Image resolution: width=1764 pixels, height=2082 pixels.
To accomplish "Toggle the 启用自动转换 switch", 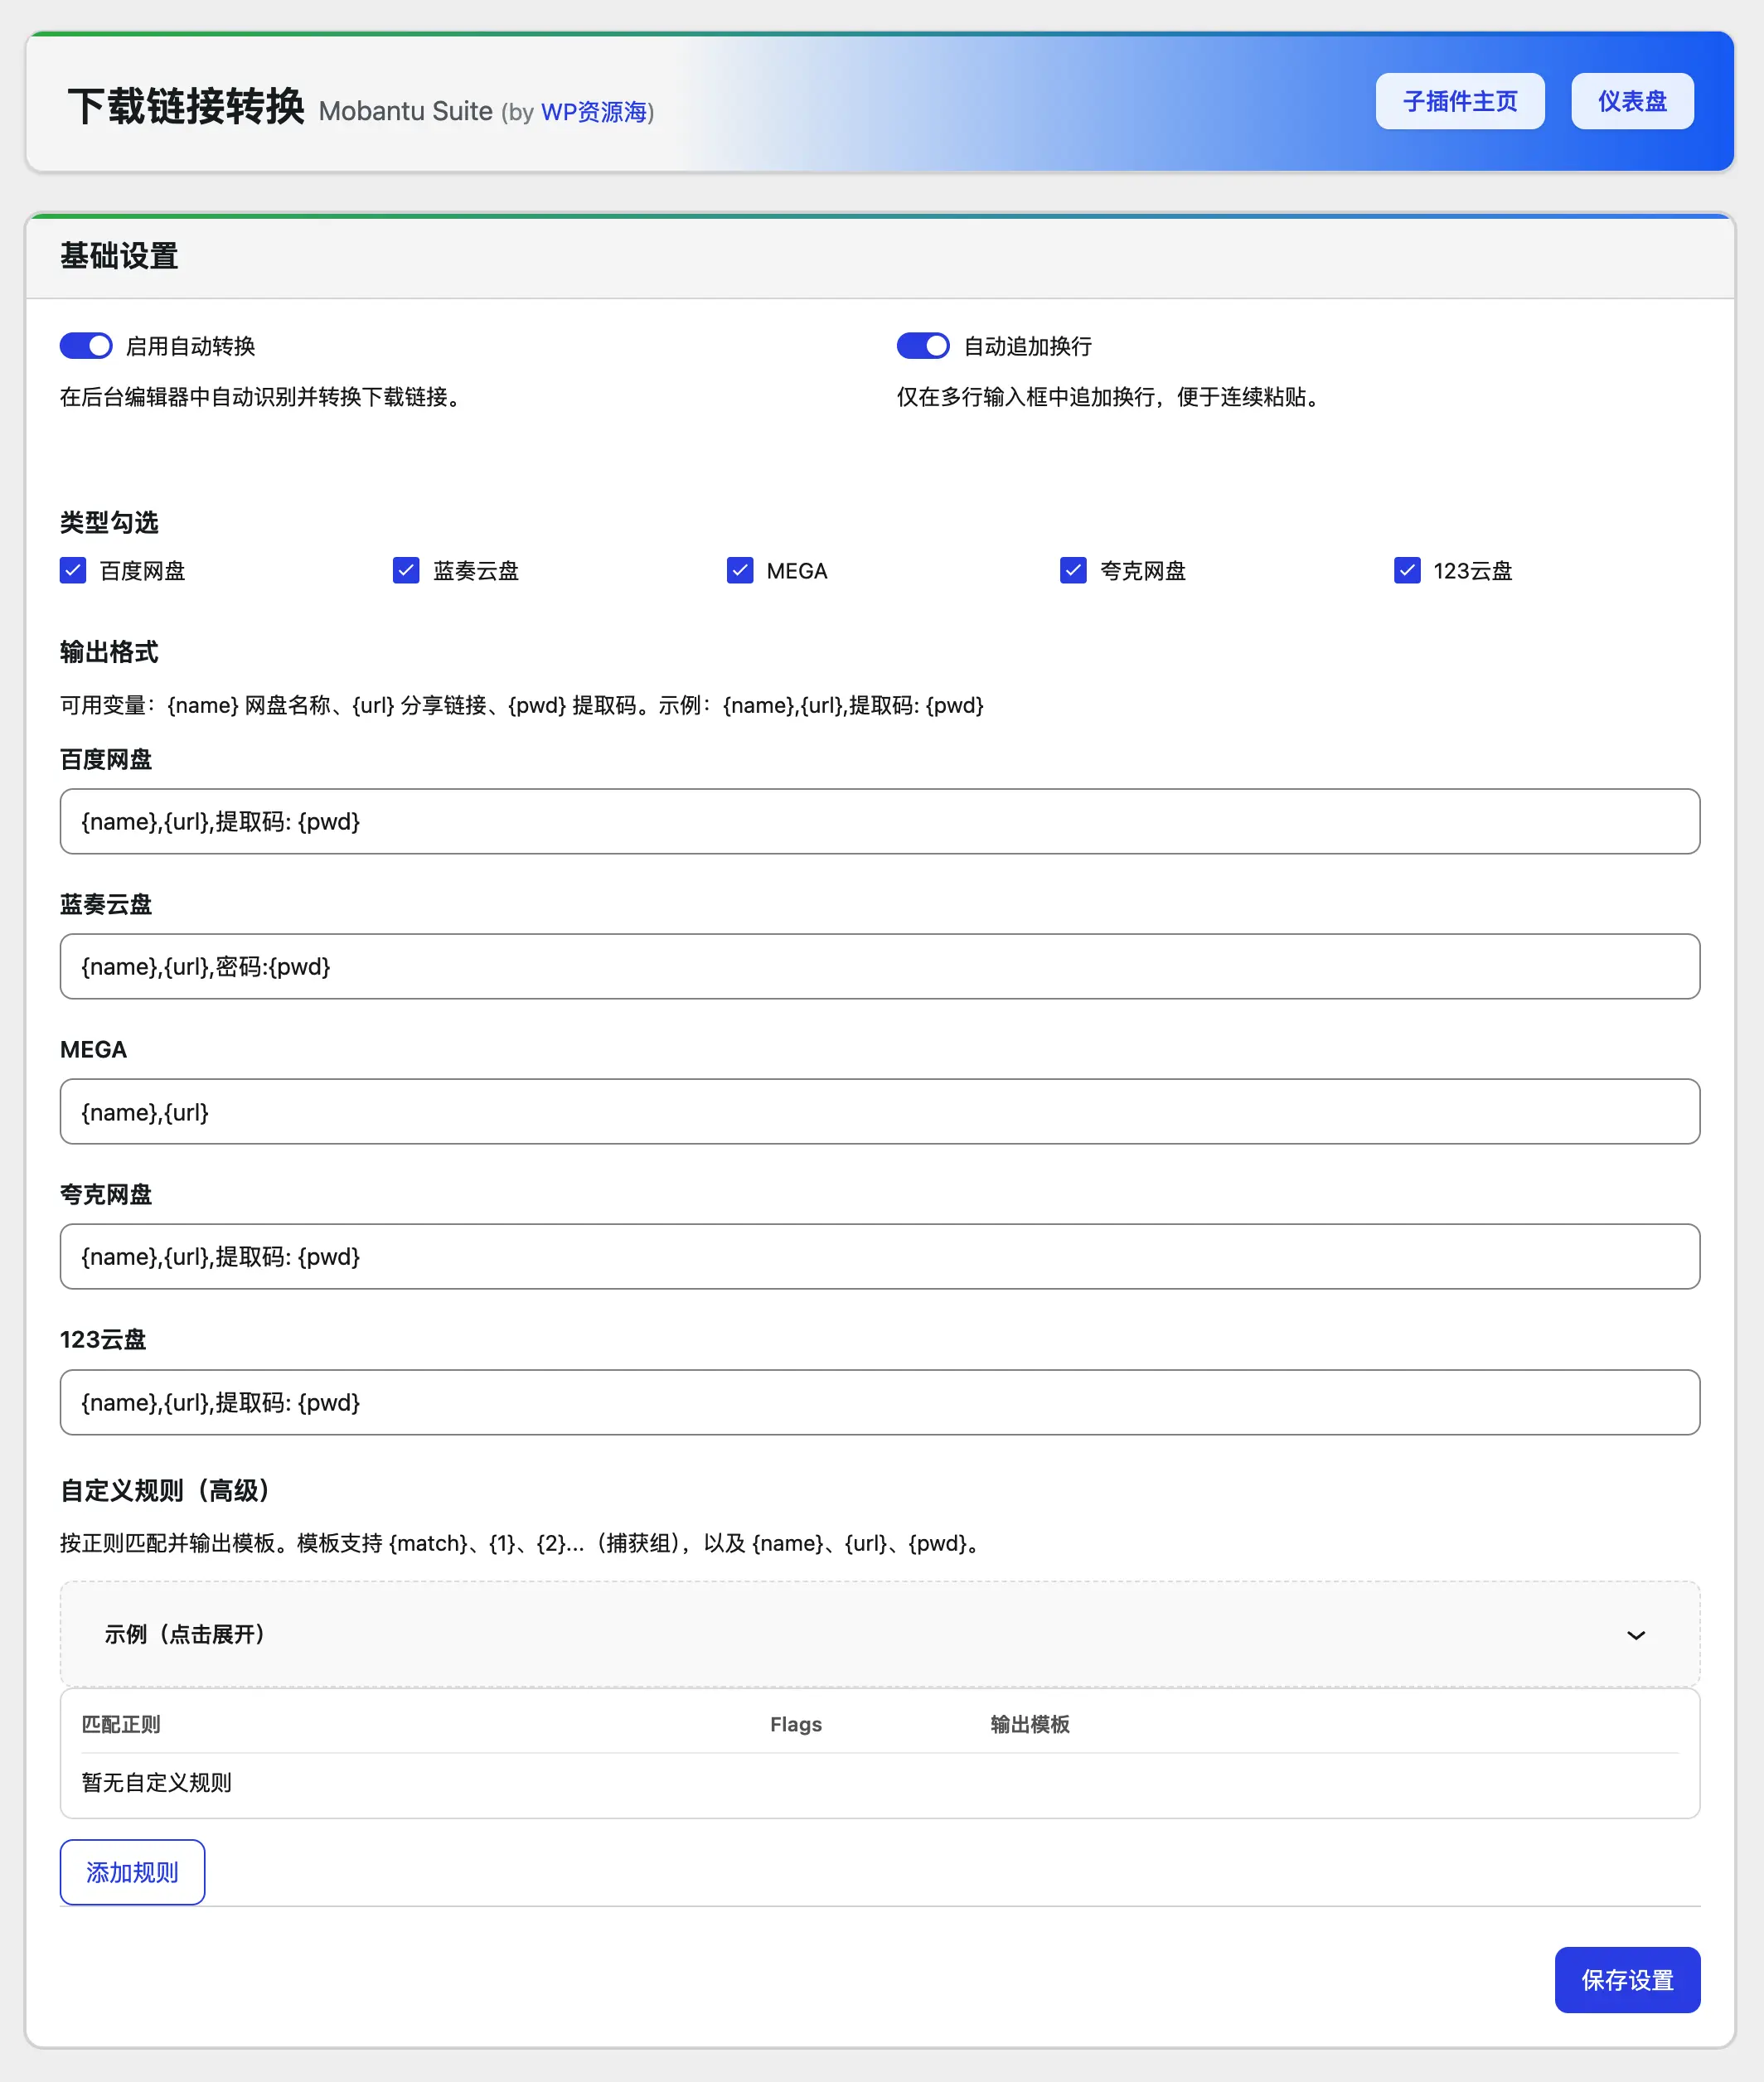I will [x=86, y=346].
